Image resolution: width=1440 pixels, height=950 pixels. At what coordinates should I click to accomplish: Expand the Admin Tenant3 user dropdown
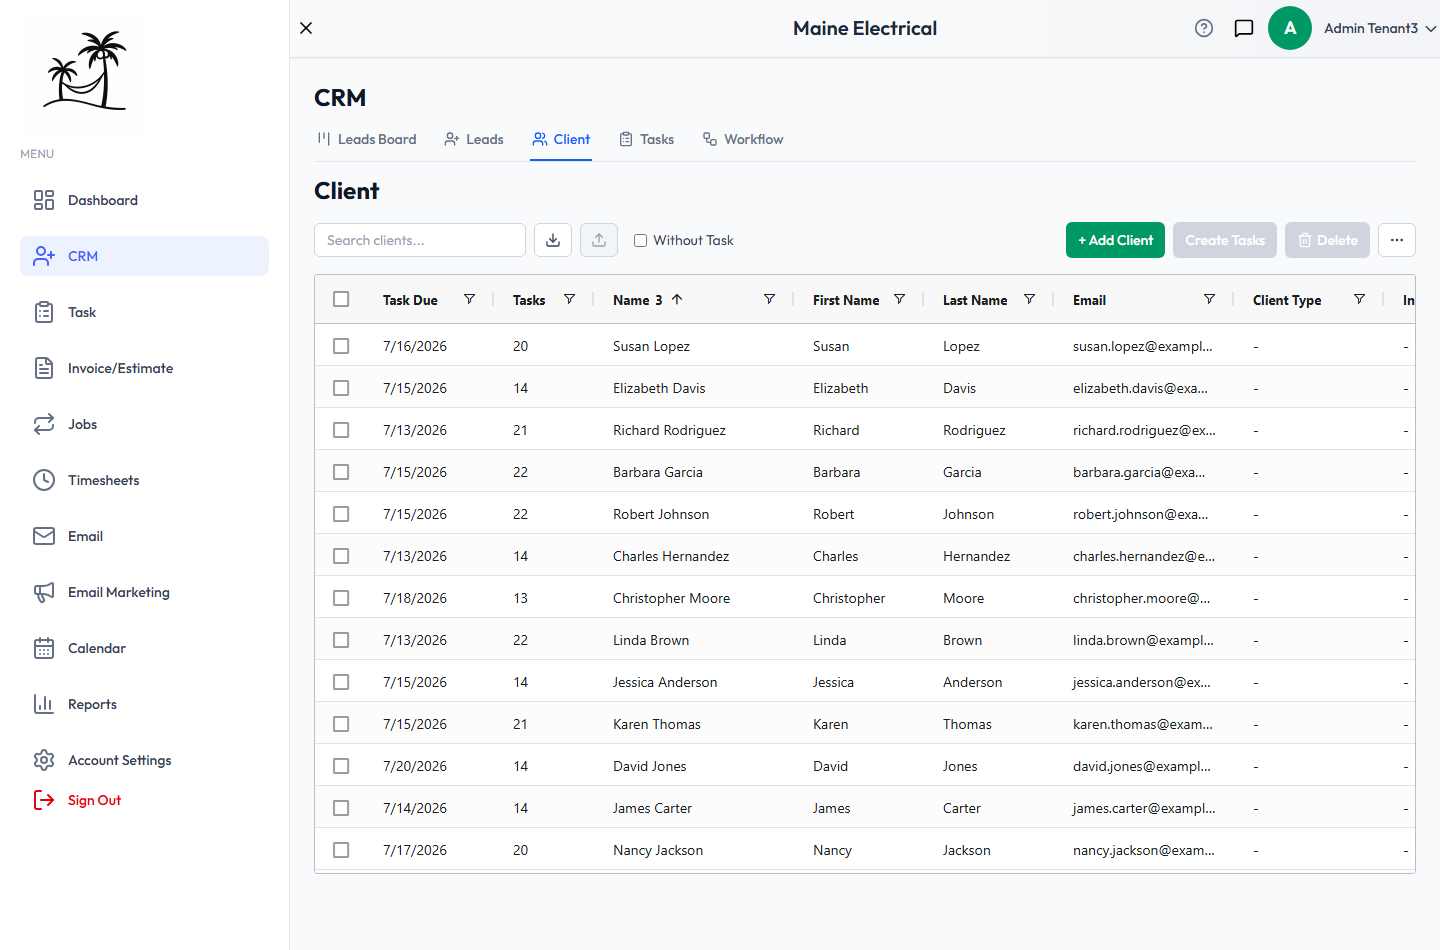coord(1380,28)
